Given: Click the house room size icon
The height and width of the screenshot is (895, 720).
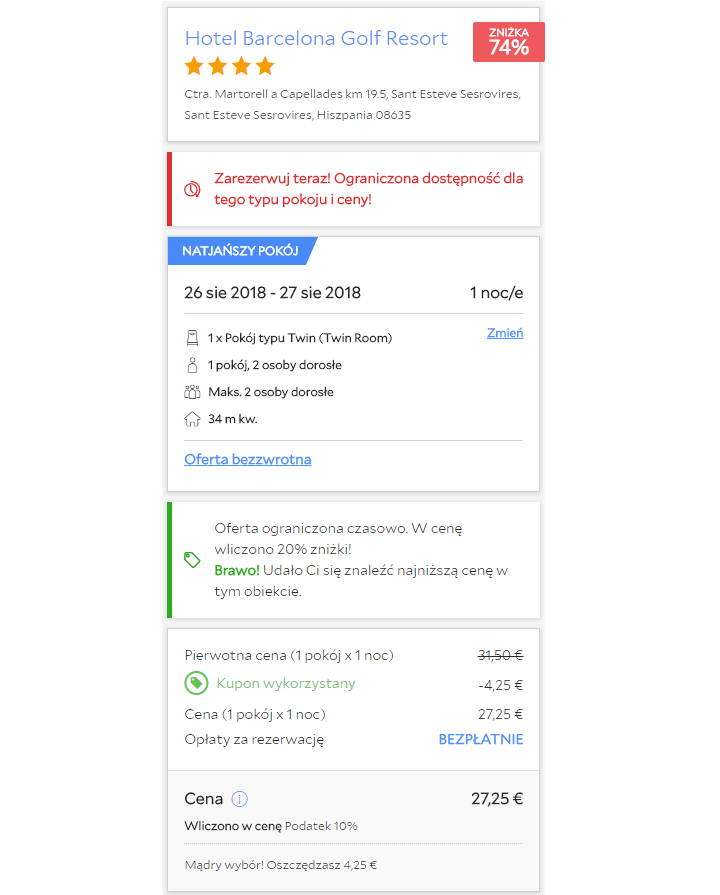Looking at the screenshot, I should point(192,419).
